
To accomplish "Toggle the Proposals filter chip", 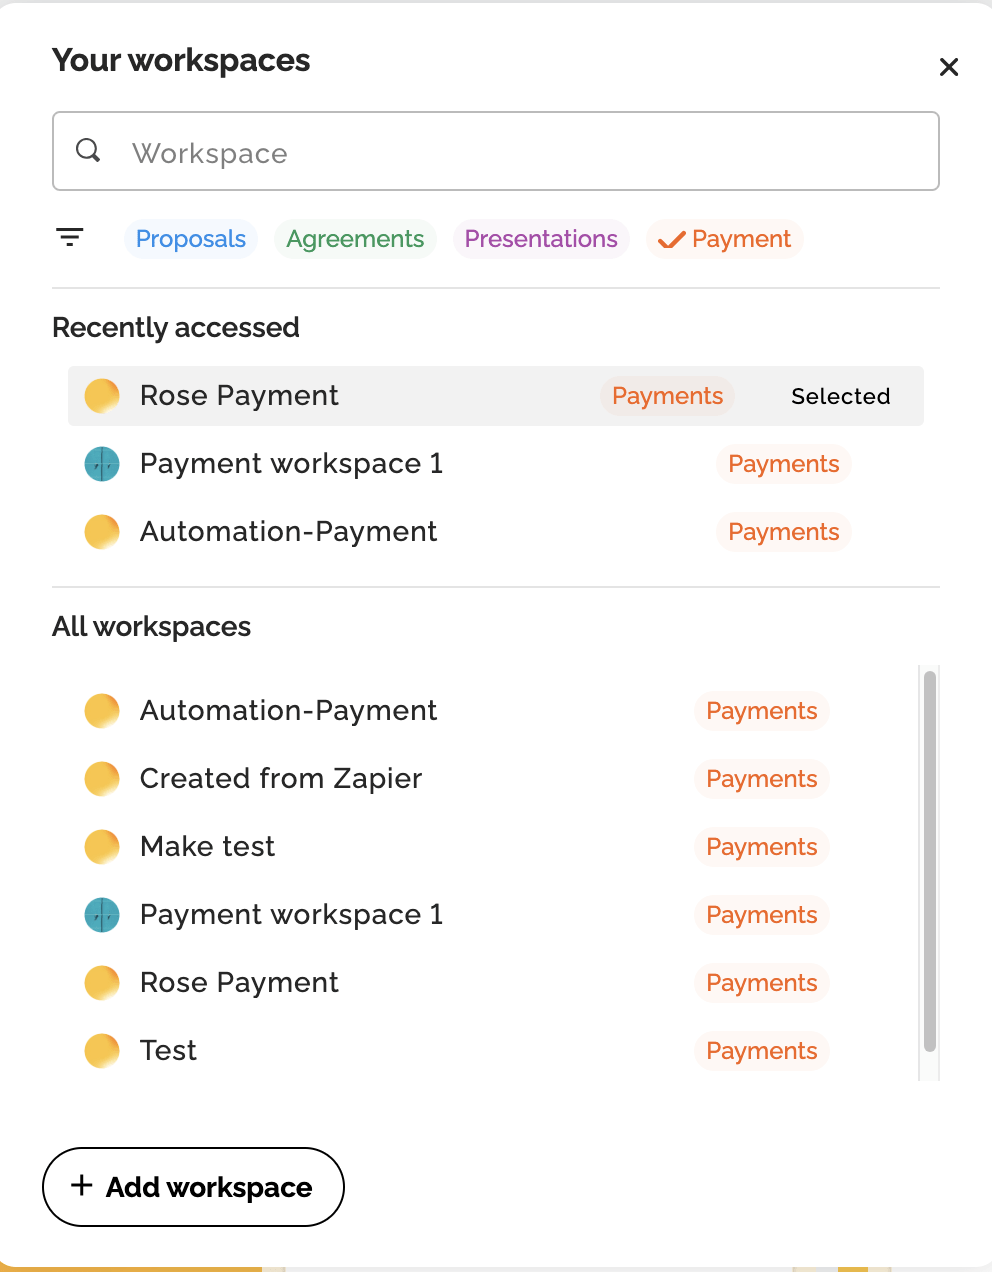I will pos(191,239).
